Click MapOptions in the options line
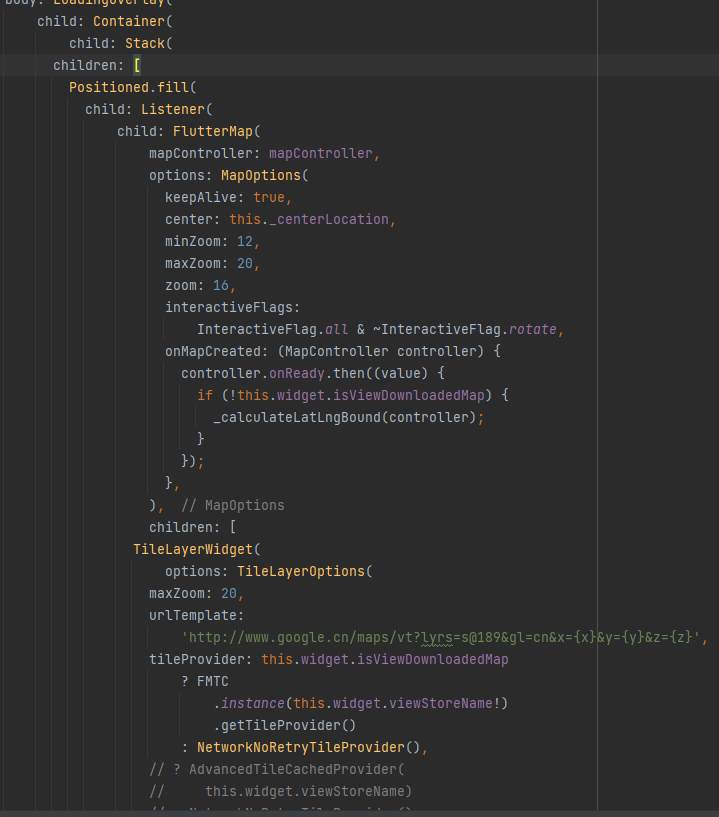Viewport: 719px width, 817px height. (261, 175)
